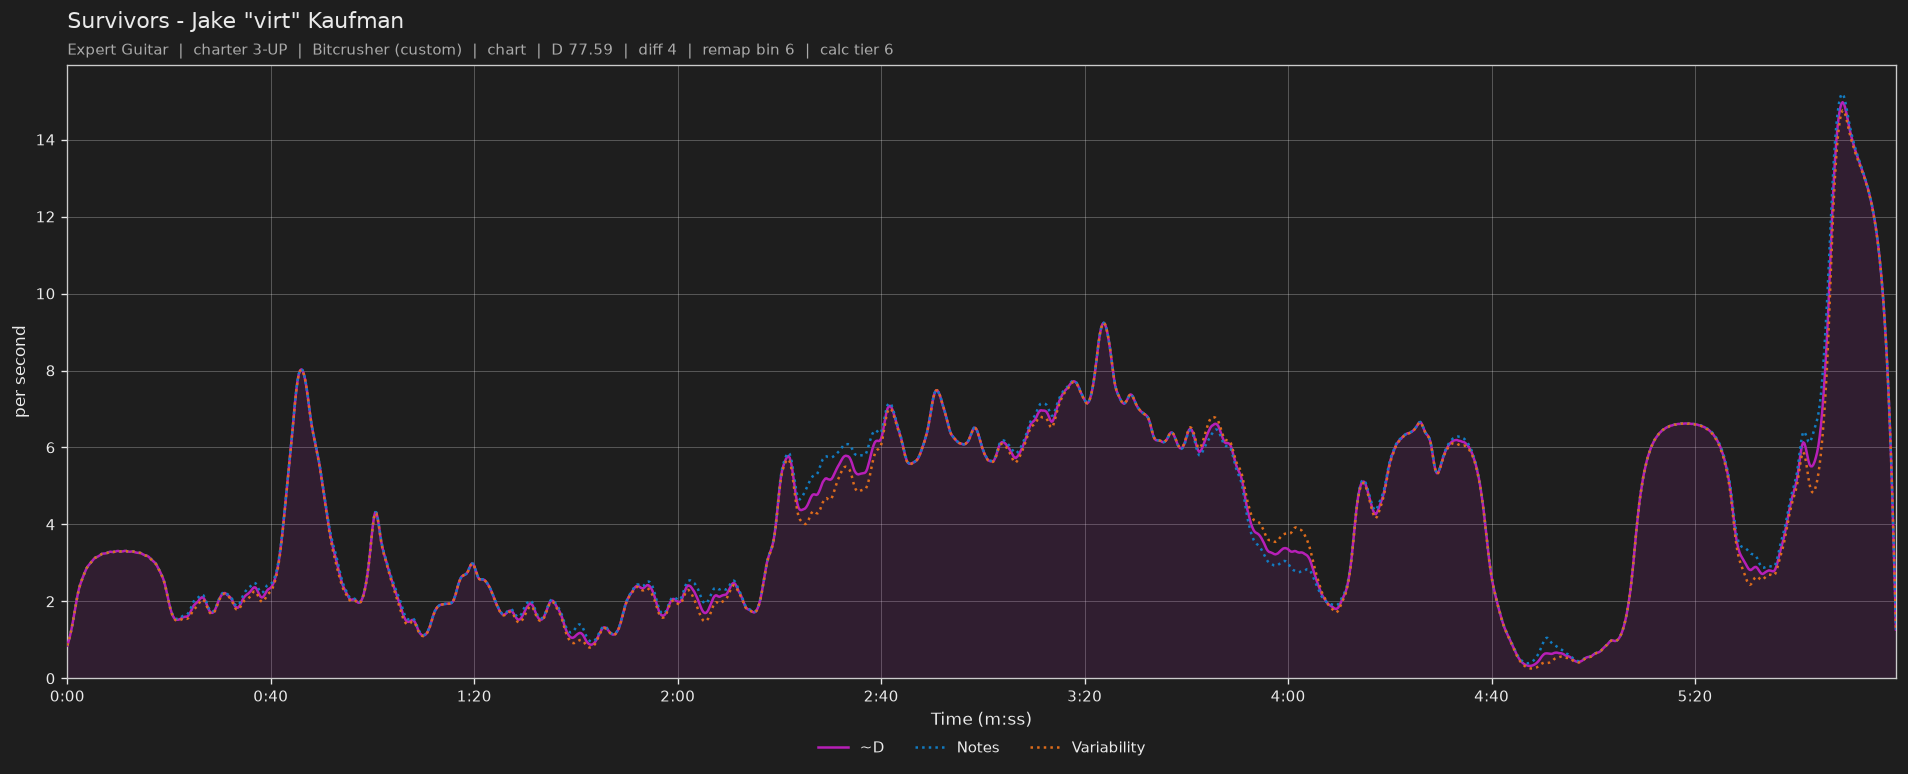Click the "Time (m:ss)" x-axis label
Viewport: 1908px width, 774px height.
[x=981, y=719]
